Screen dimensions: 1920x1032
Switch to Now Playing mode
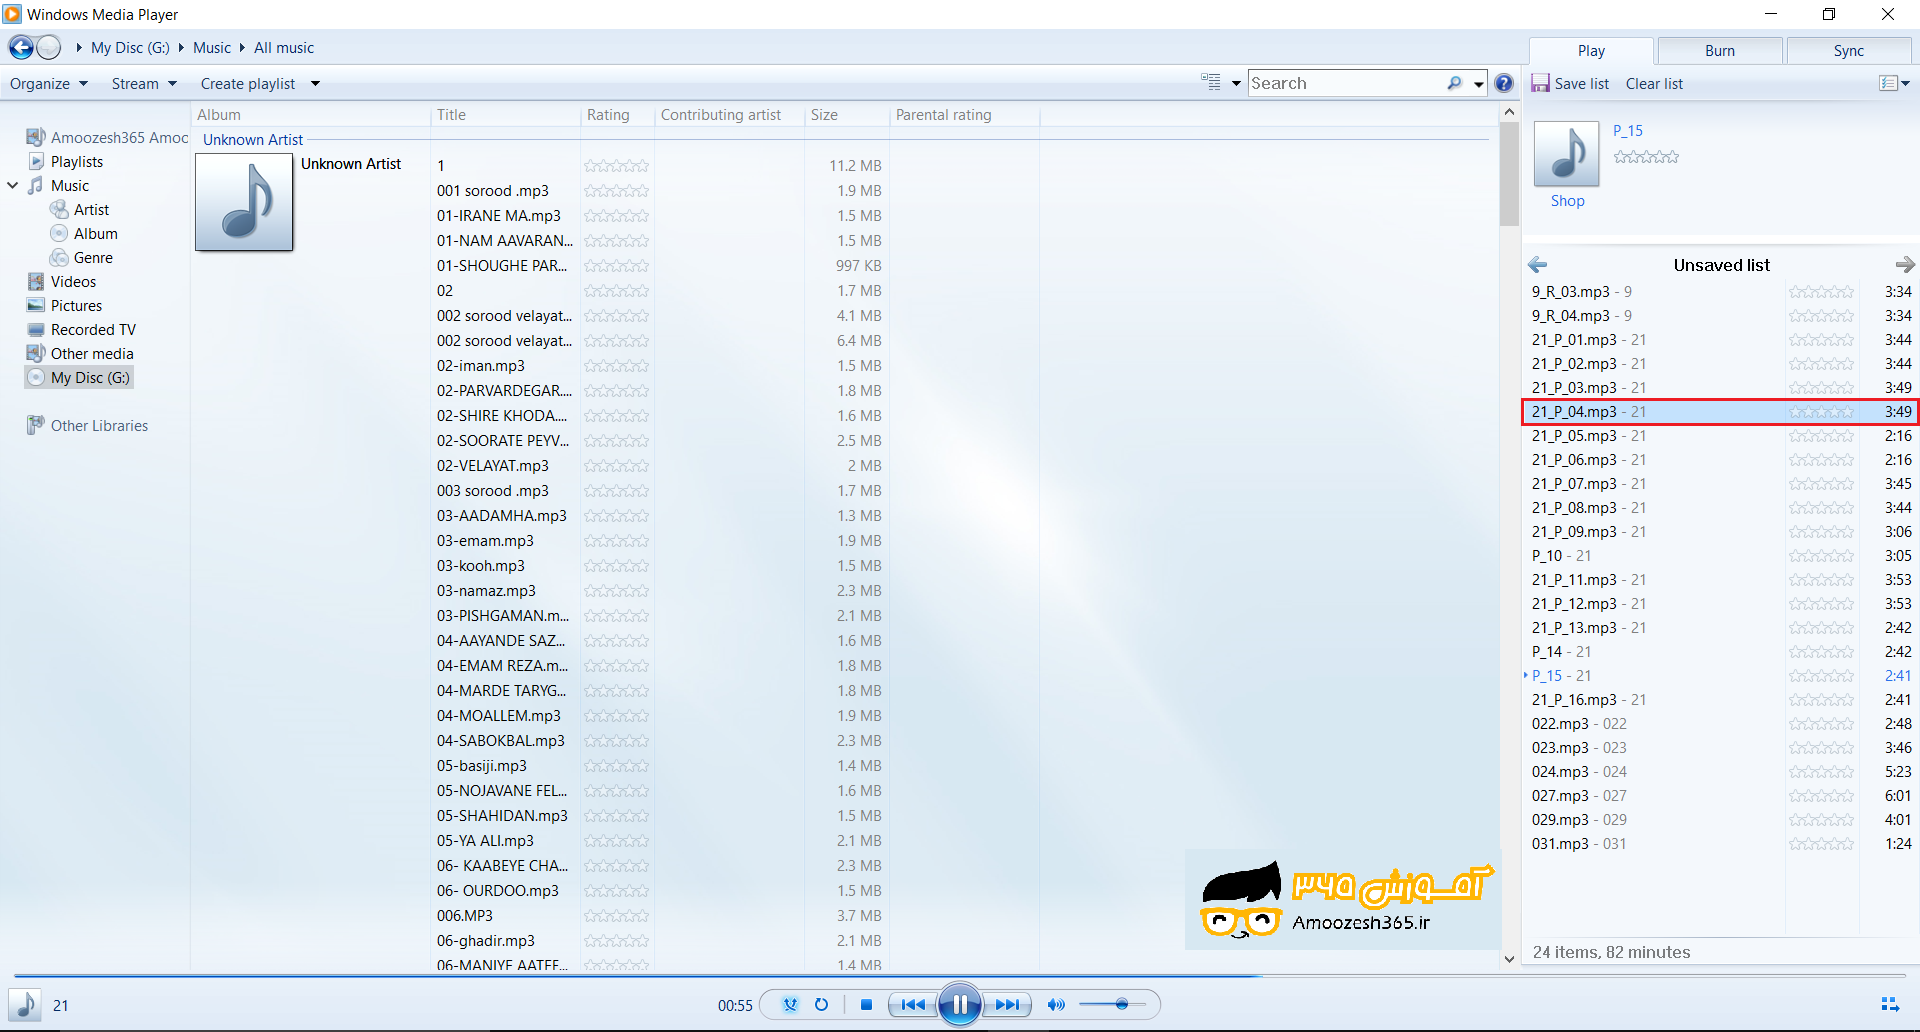[x=1890, y=1005]
